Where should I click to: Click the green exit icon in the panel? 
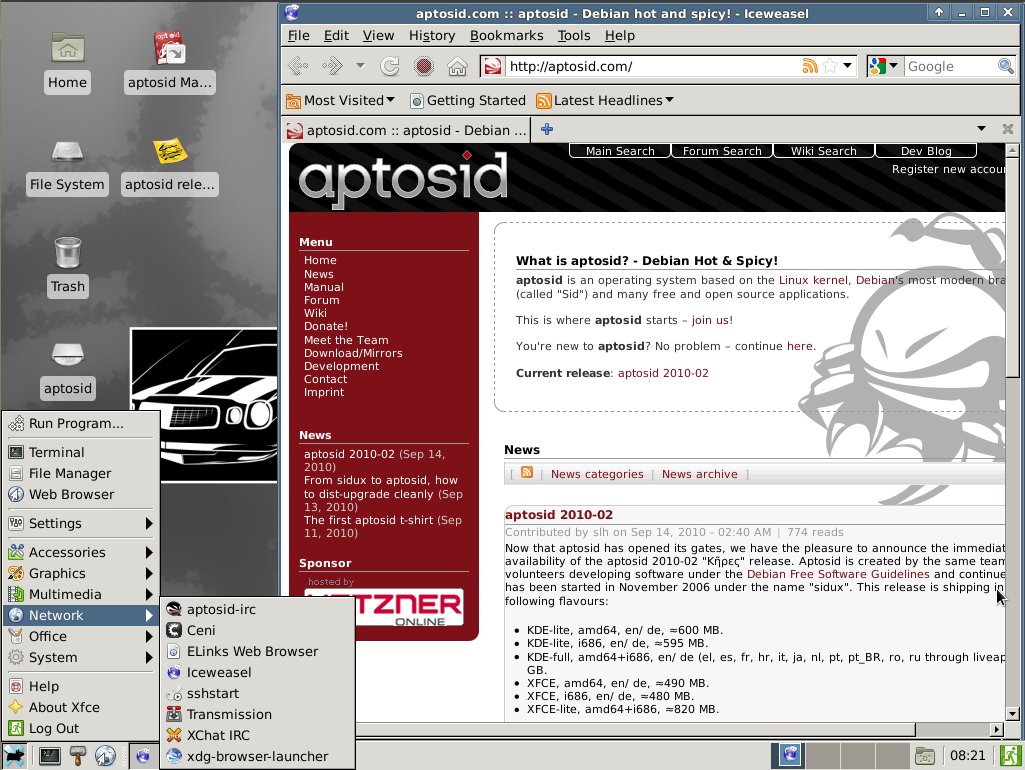1010,756
